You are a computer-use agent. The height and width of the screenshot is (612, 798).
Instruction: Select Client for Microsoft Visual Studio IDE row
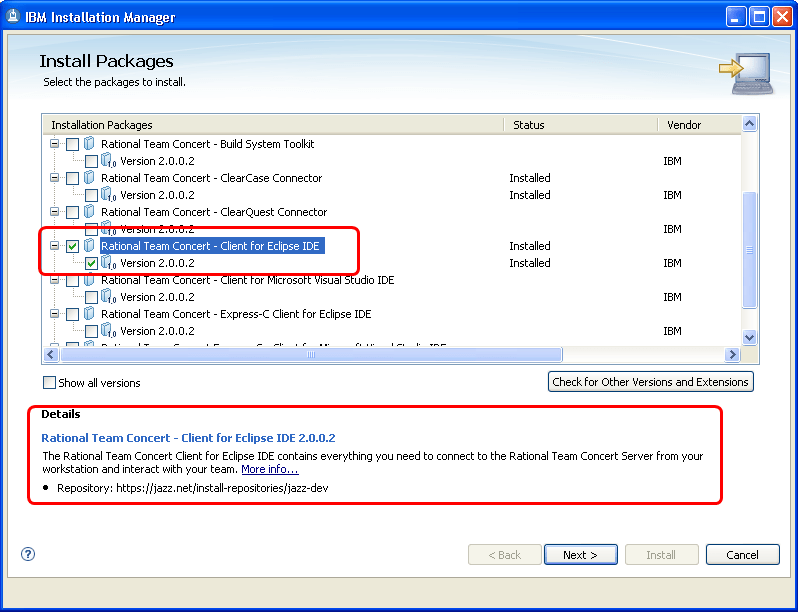(248, 280)
